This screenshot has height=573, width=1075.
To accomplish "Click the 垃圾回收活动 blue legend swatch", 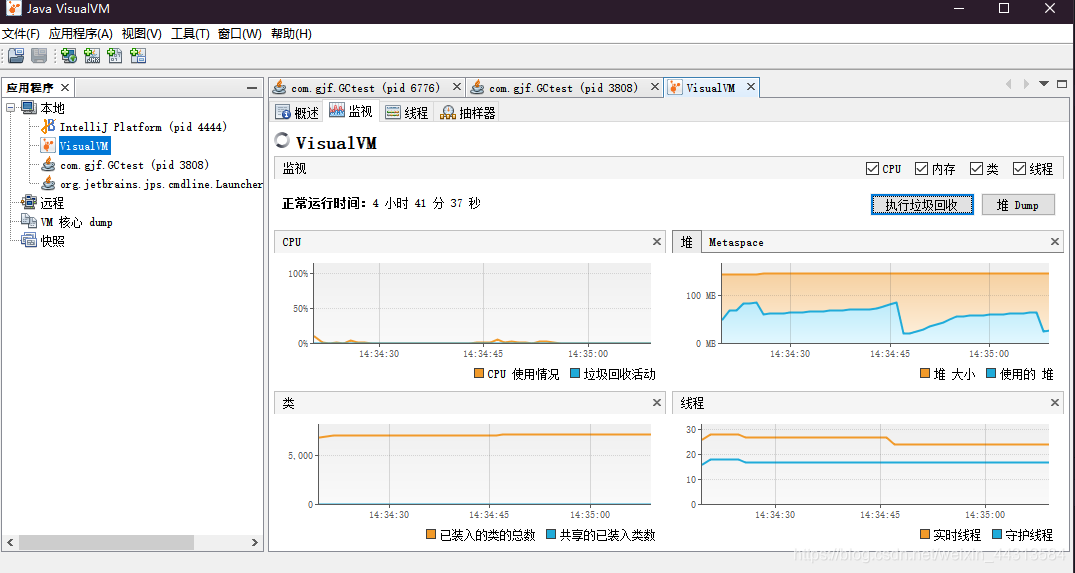I will (575, 374).
